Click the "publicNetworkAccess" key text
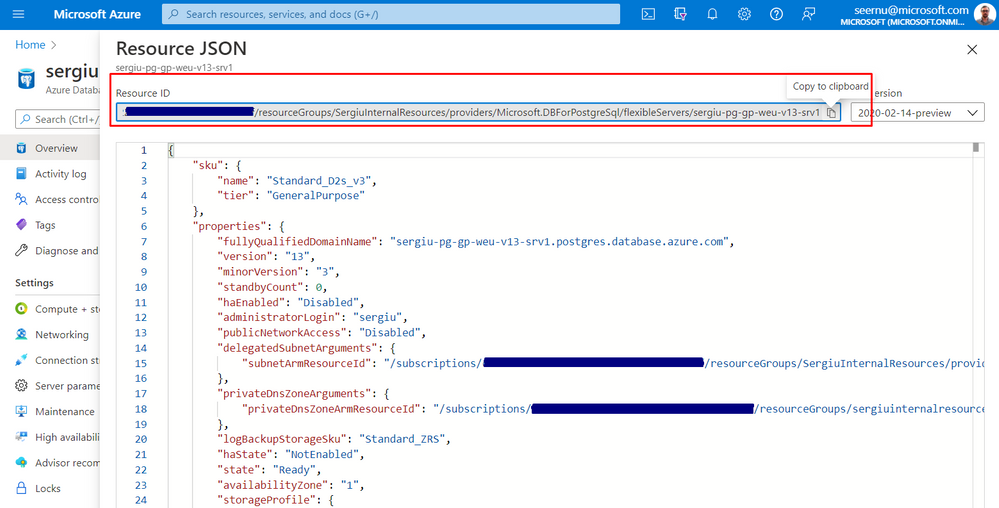The width and height of the screenshot is (999, 508). (x=282, y=333)
